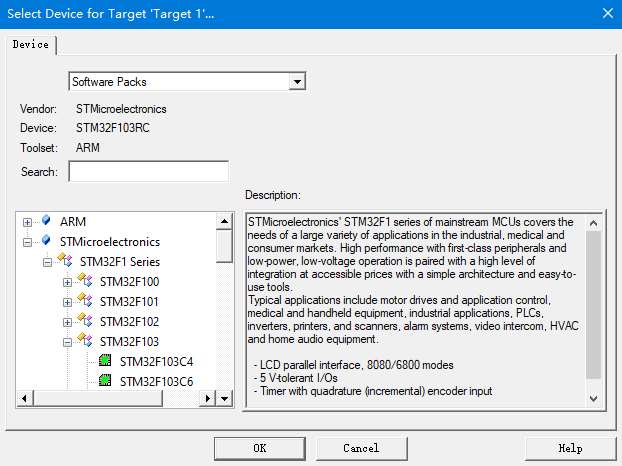The image size is (622, 466).
Task: Click the 'STMicroelectronics' vendor value
Action: point(121,109)
